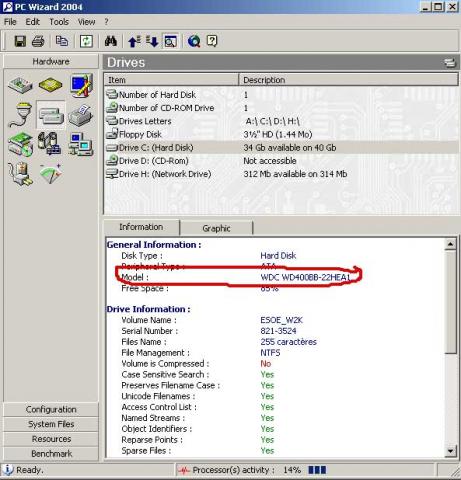Open the Tools menu

tap(59, 22)
